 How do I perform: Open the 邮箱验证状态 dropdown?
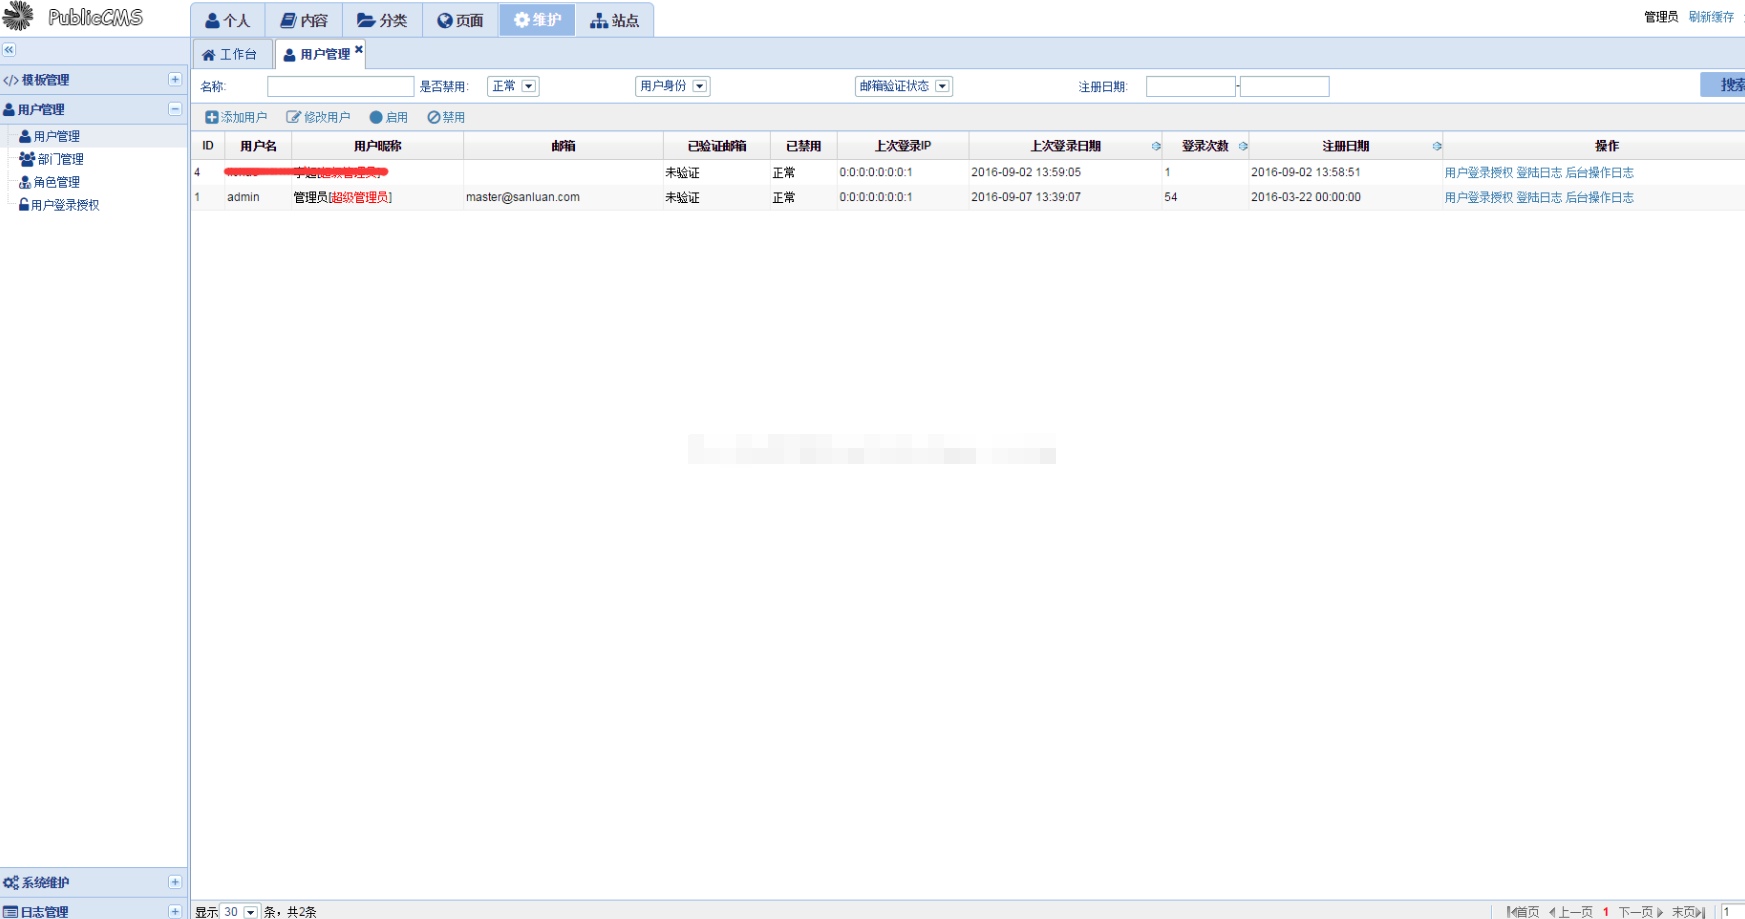903,86
